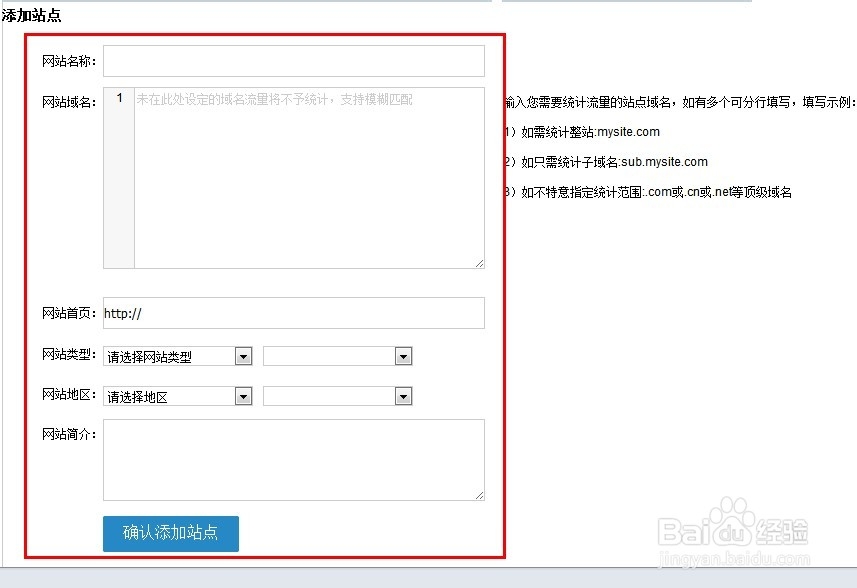Click the 网站名称 label

coord(69,61)
